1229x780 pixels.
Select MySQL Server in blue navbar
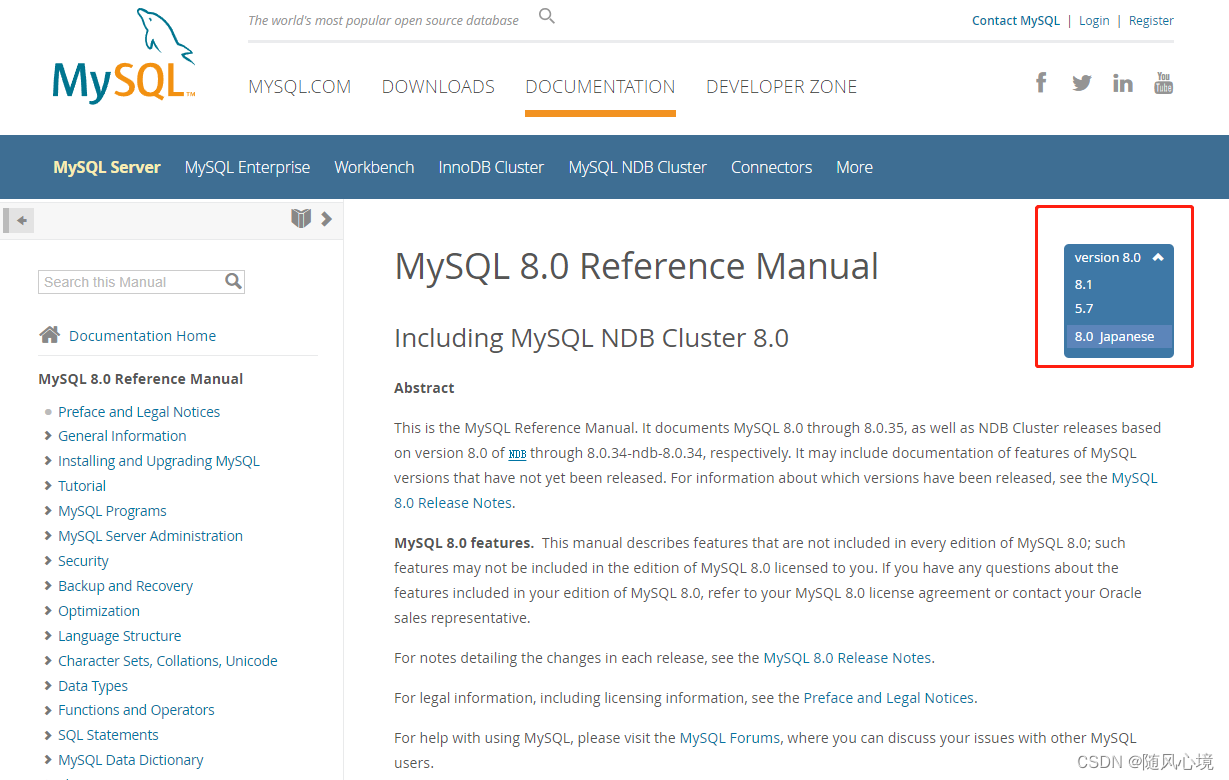point(107,167)
